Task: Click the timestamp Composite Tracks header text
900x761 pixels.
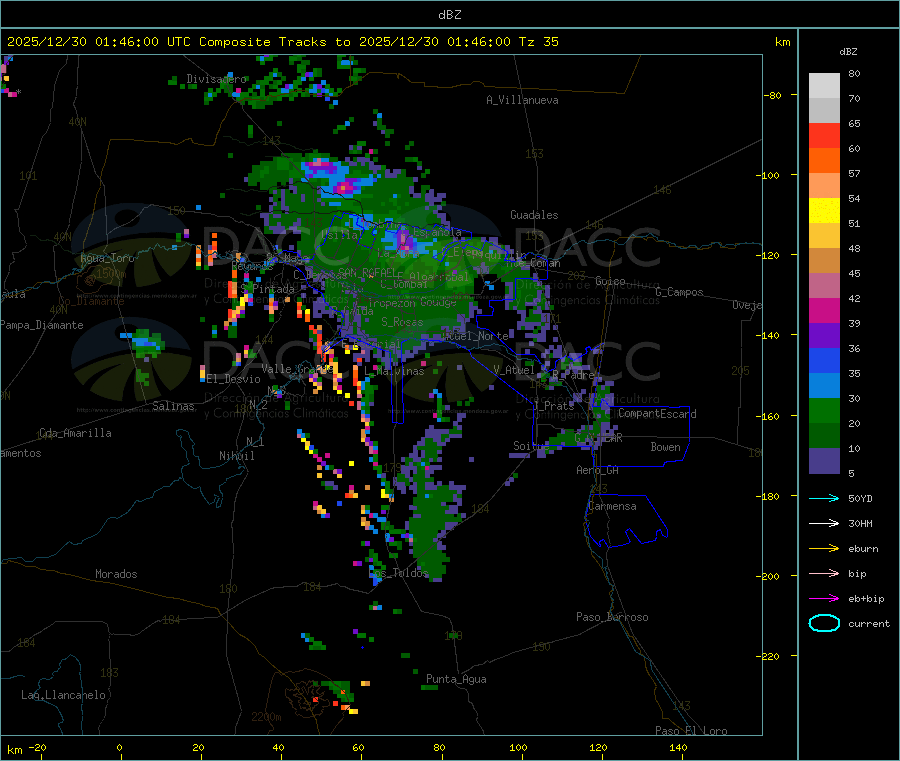Action: pyautogui.click(x=282, y=42)
